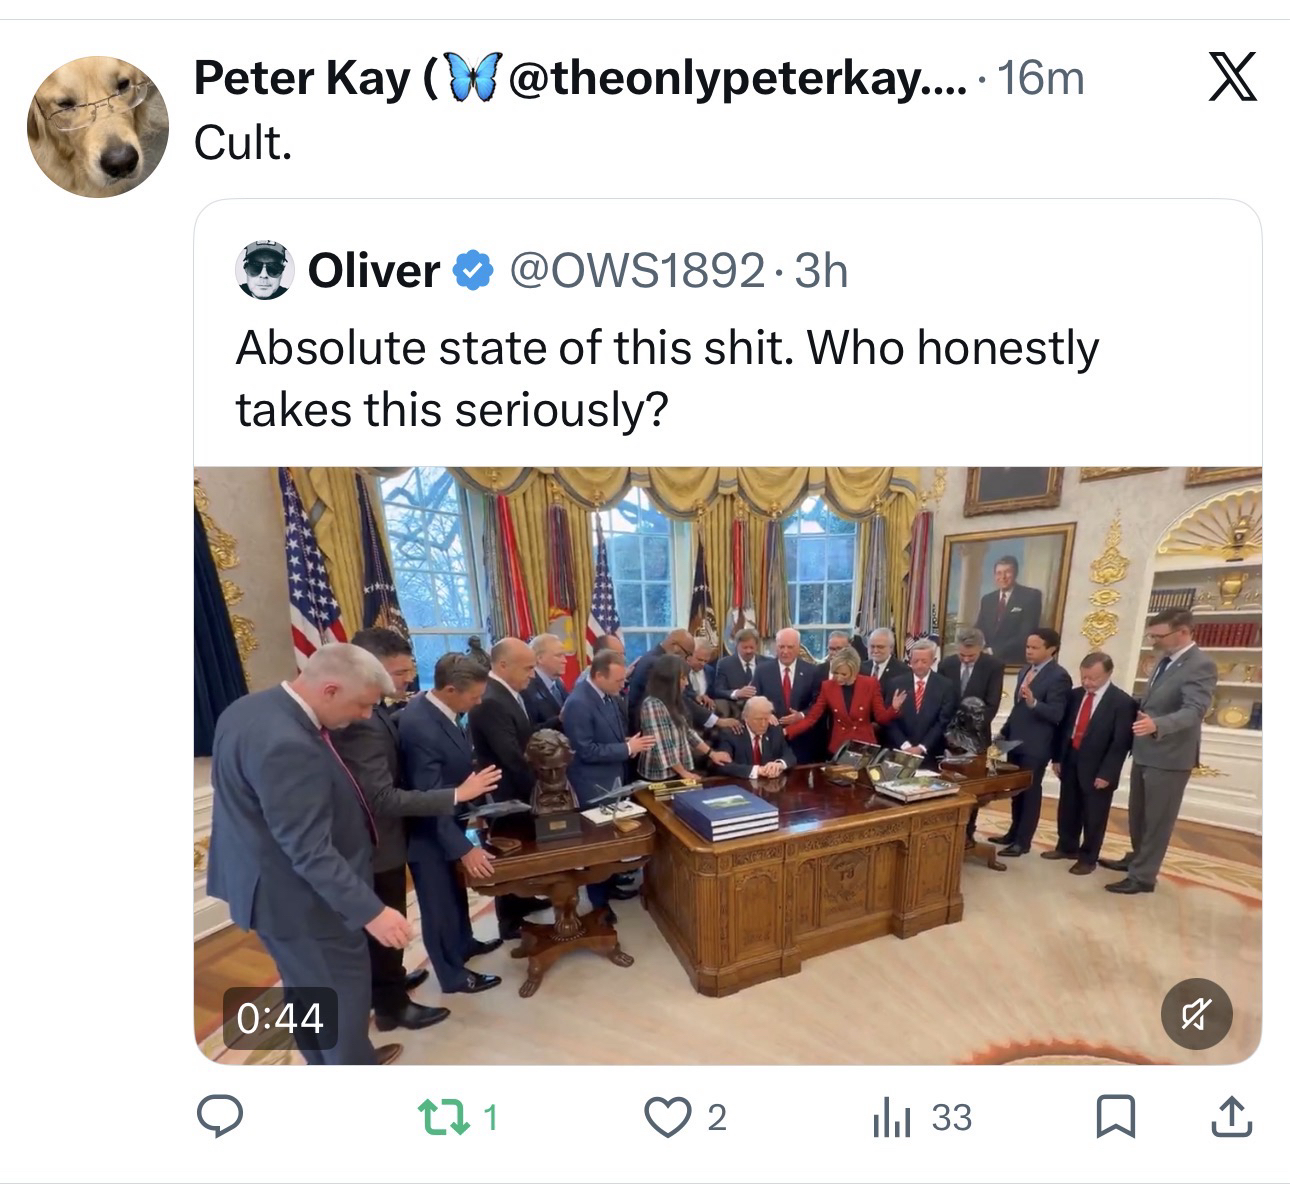Click the Peter Kay display name
Image resolution: width=1290 pixels, height=1197 pixels.
302,78
